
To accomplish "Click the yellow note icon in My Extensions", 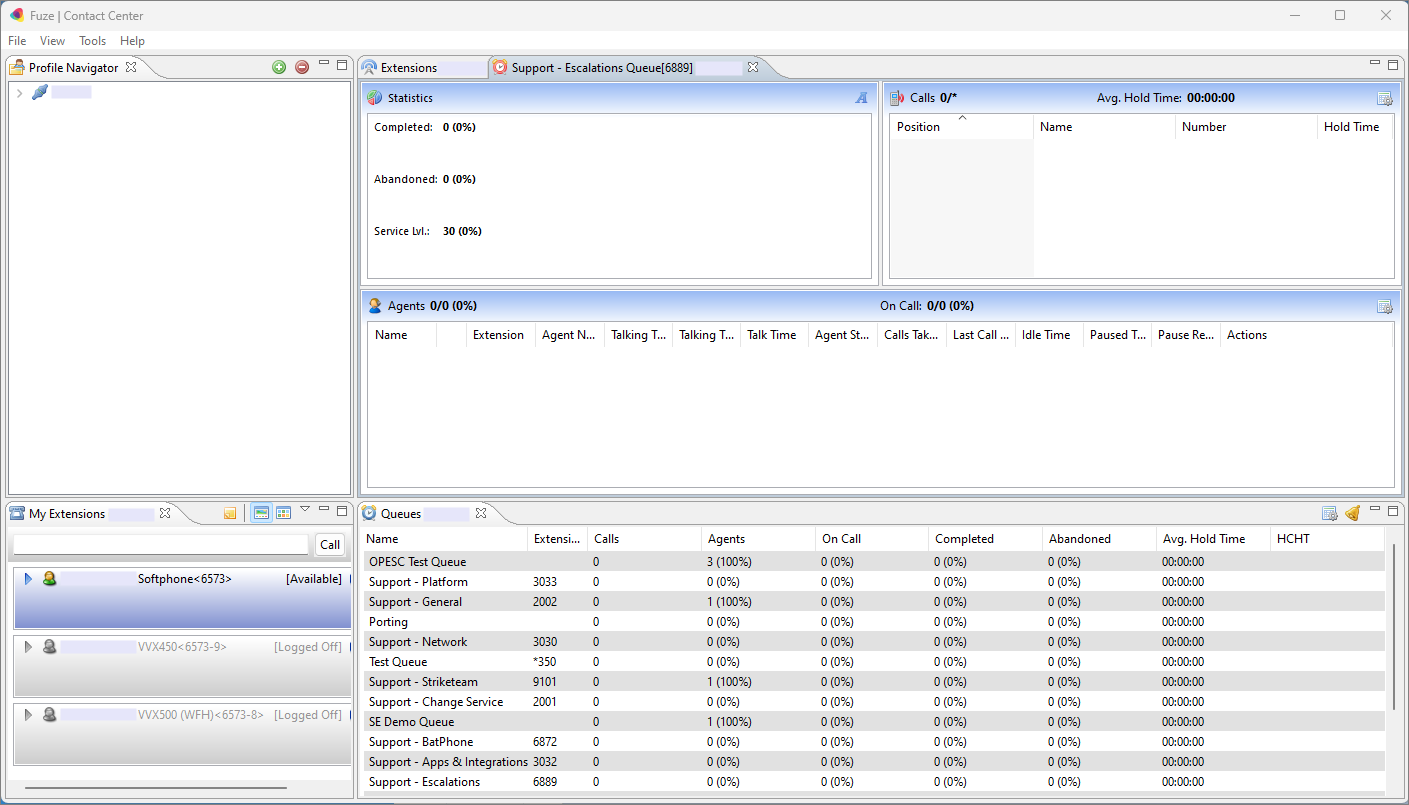I will click(x=230, y=513).
